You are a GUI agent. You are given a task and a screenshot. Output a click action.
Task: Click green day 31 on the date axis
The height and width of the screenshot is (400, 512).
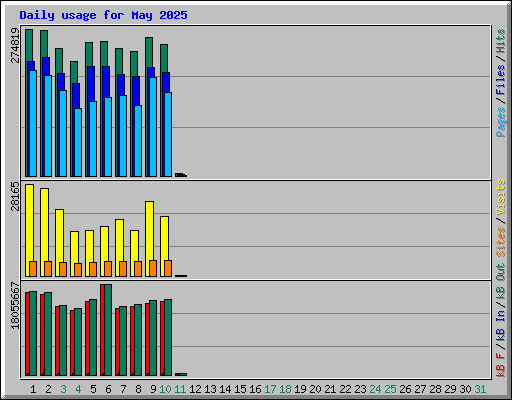pos(480,389)
